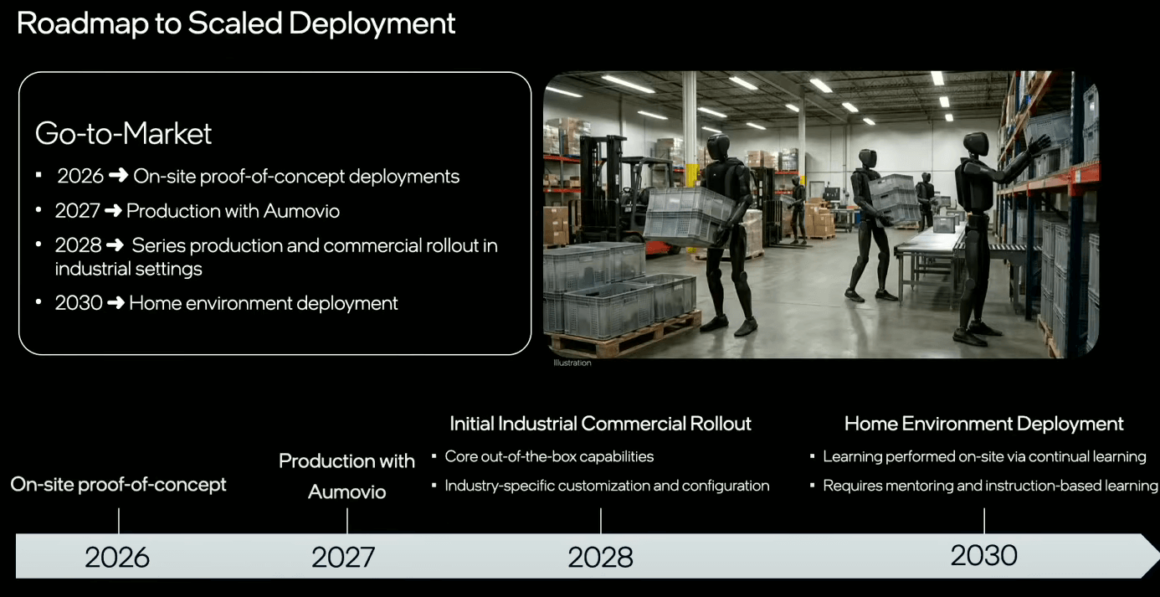Click the Core out-of-the-box capabilities bullet
The image size is (1160, 597).
[x=549, y=456]
